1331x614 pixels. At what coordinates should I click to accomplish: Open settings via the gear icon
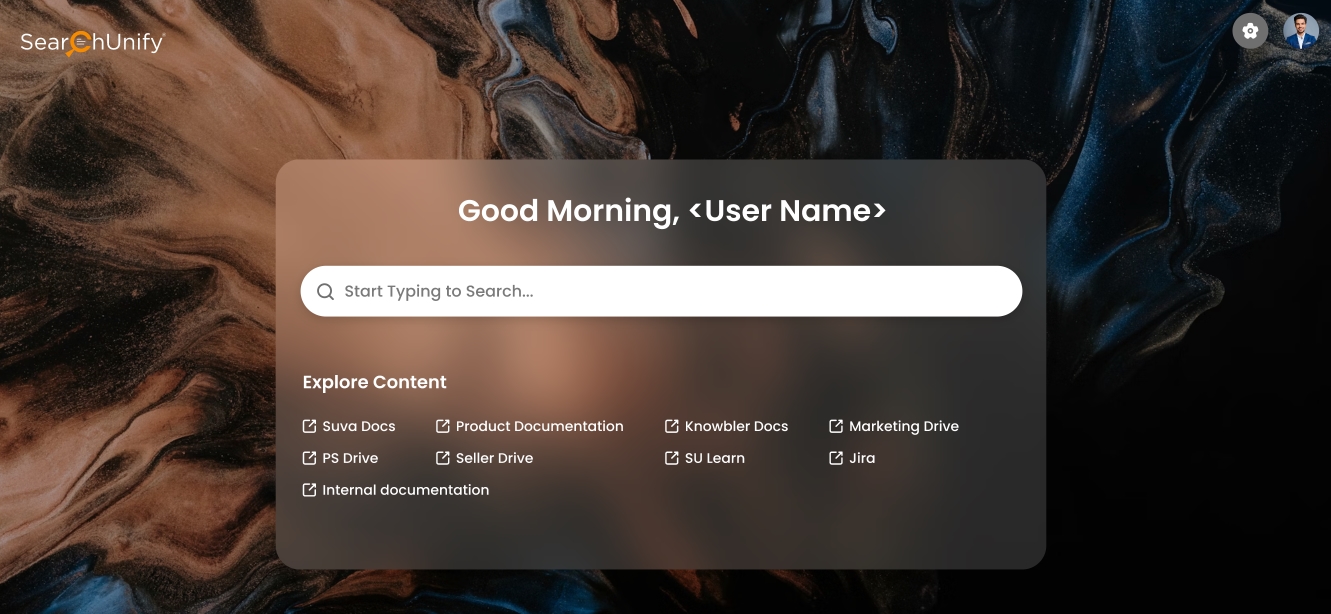[1249, 31]
